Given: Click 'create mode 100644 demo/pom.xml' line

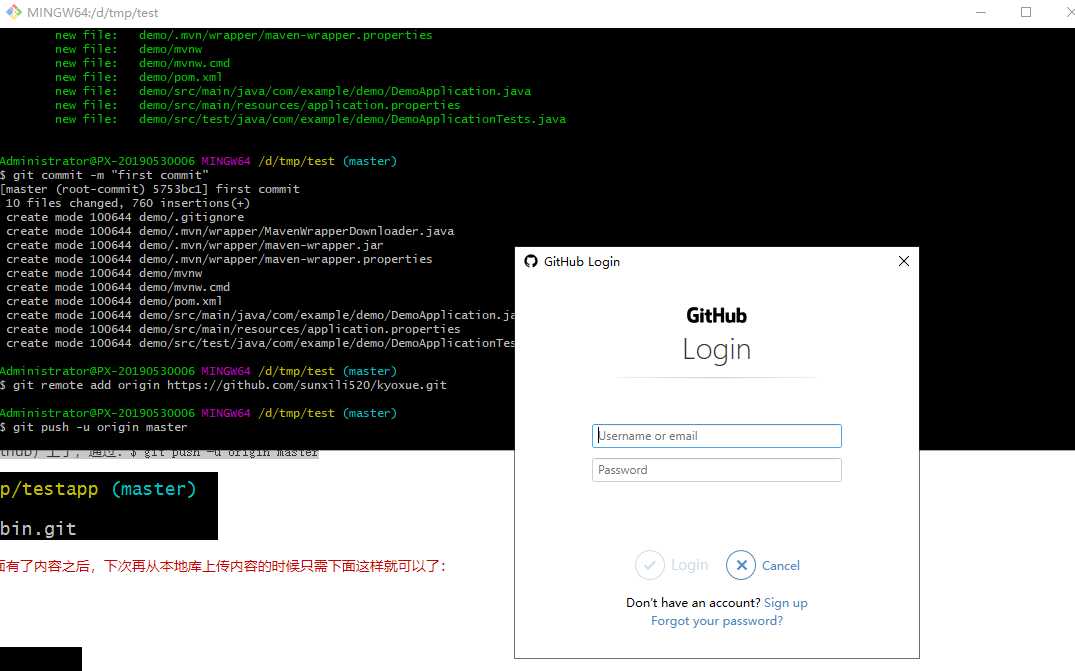Looking at the screenshot, I should click(114, 301).
